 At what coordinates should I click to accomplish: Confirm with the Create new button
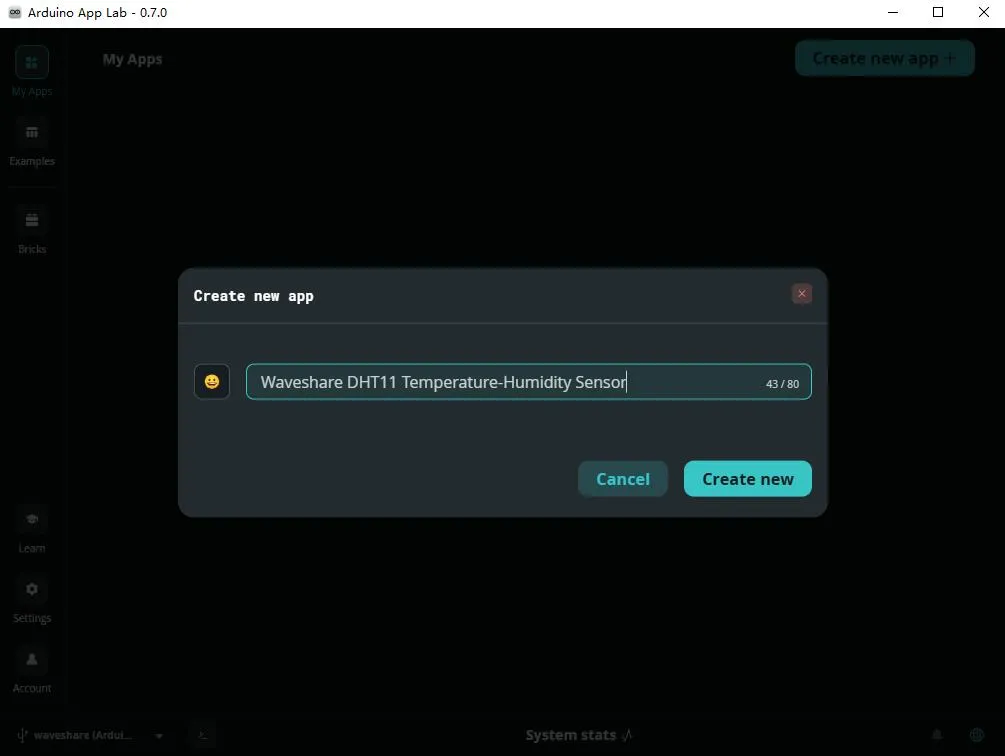747,479
